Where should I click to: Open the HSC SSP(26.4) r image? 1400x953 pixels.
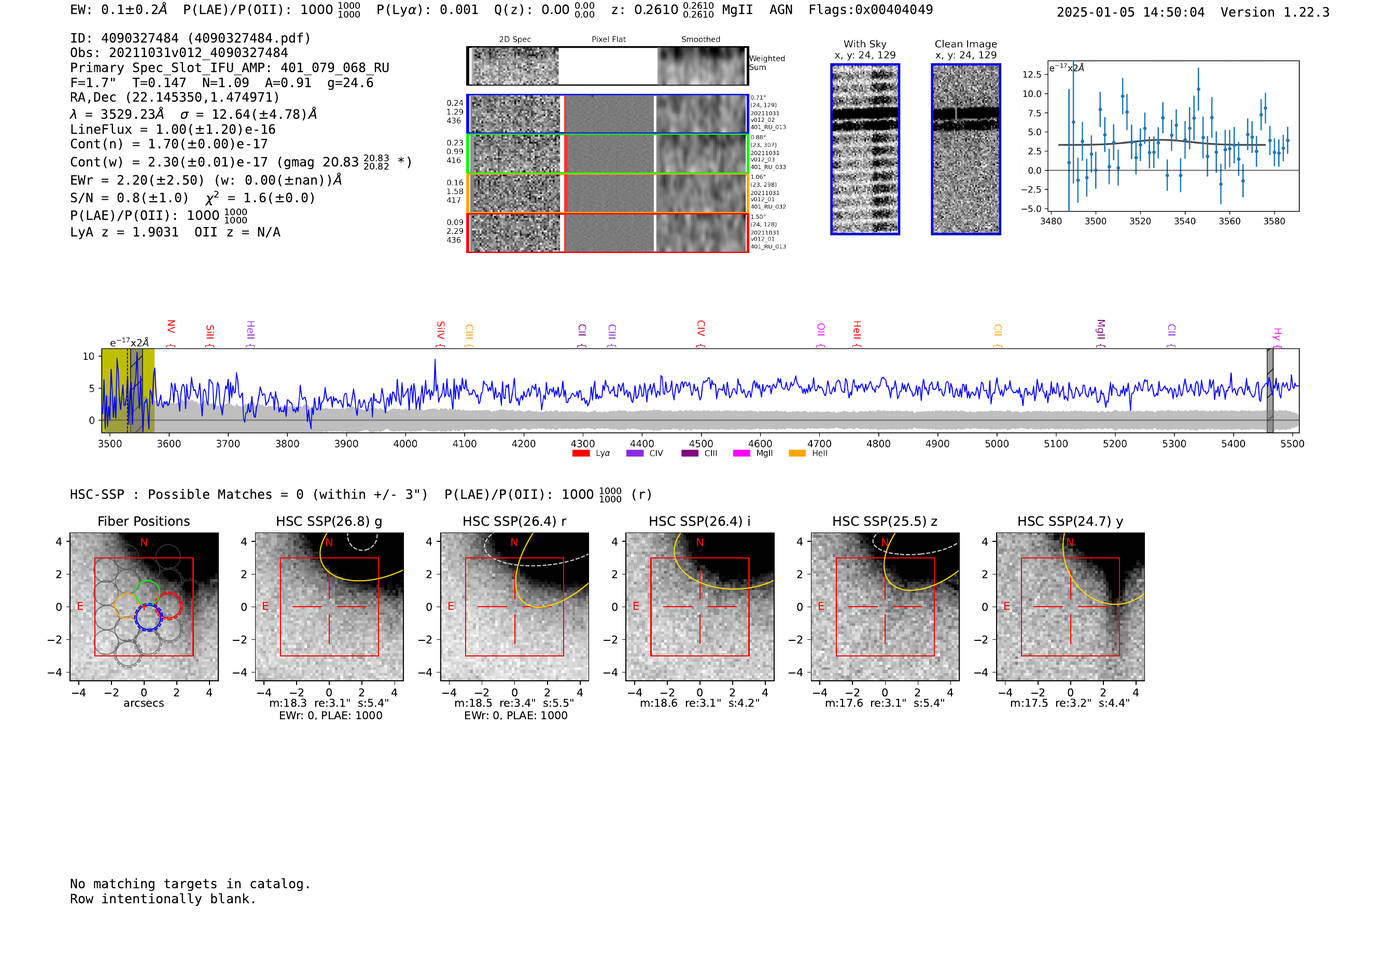[x=515, y=607]
